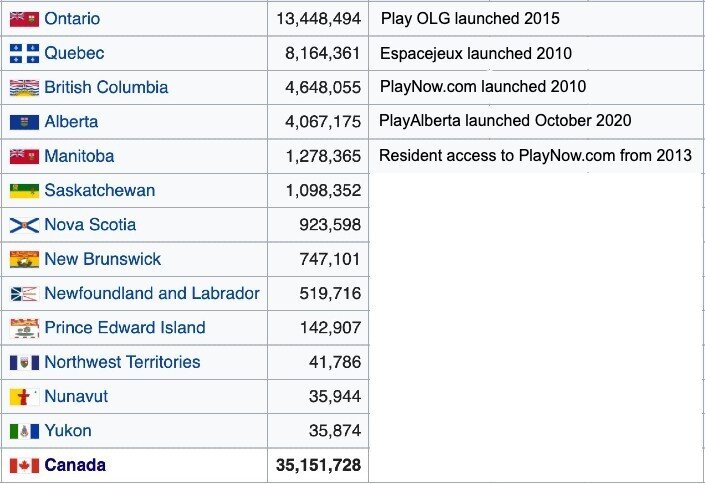Click the PlayAlberta launched October 2020 note
The width and height of the screenshot is (705, 484).
point(505,121)
